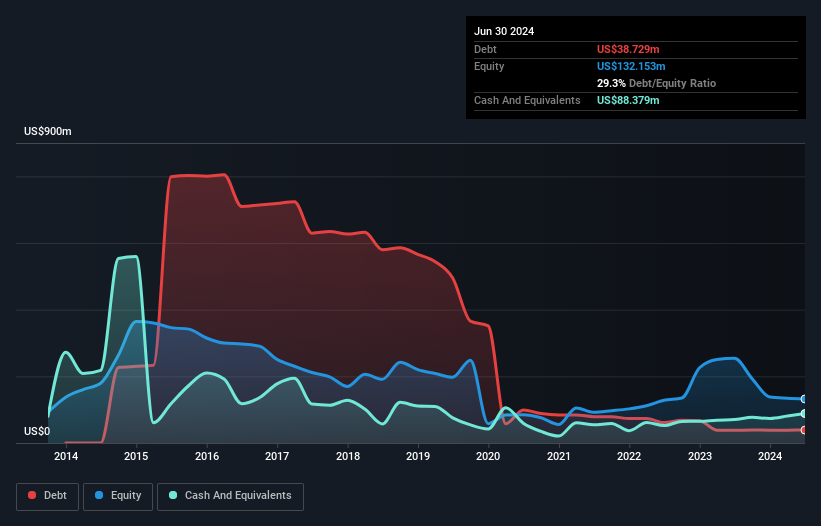
Task: Click the Equity value US$132.153m
Action: point(631,66)
